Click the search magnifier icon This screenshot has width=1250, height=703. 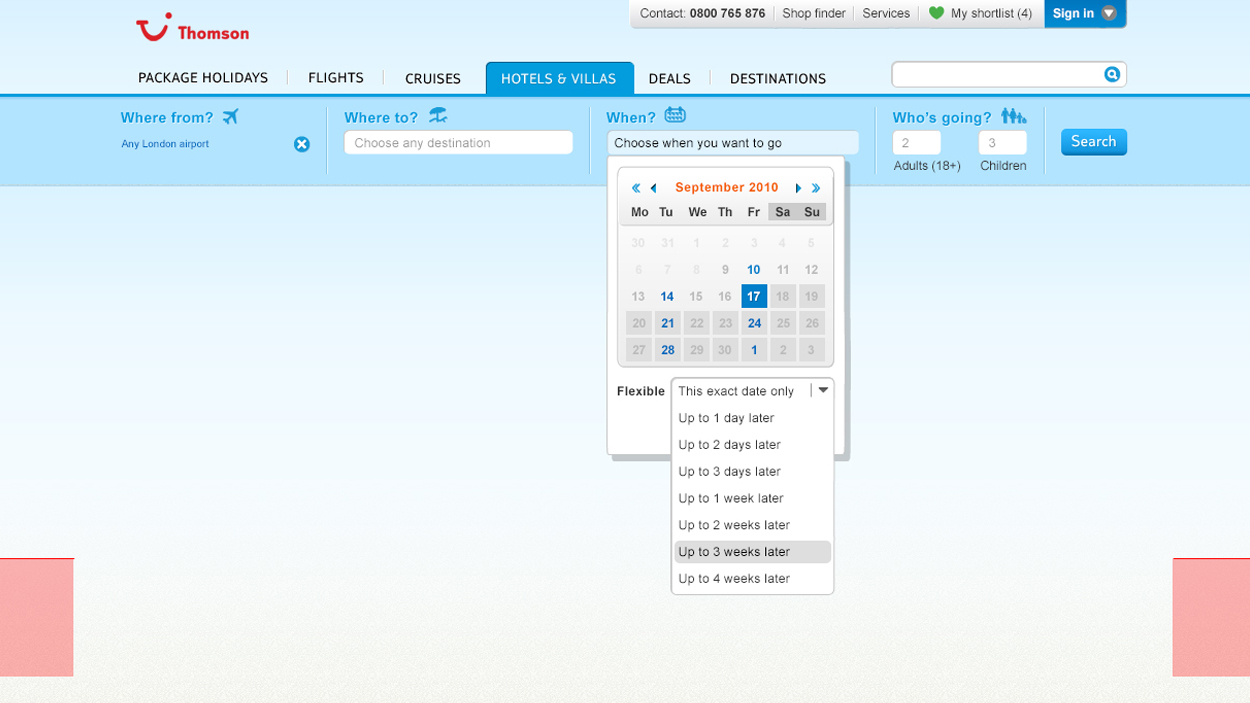coord(1111,75)
